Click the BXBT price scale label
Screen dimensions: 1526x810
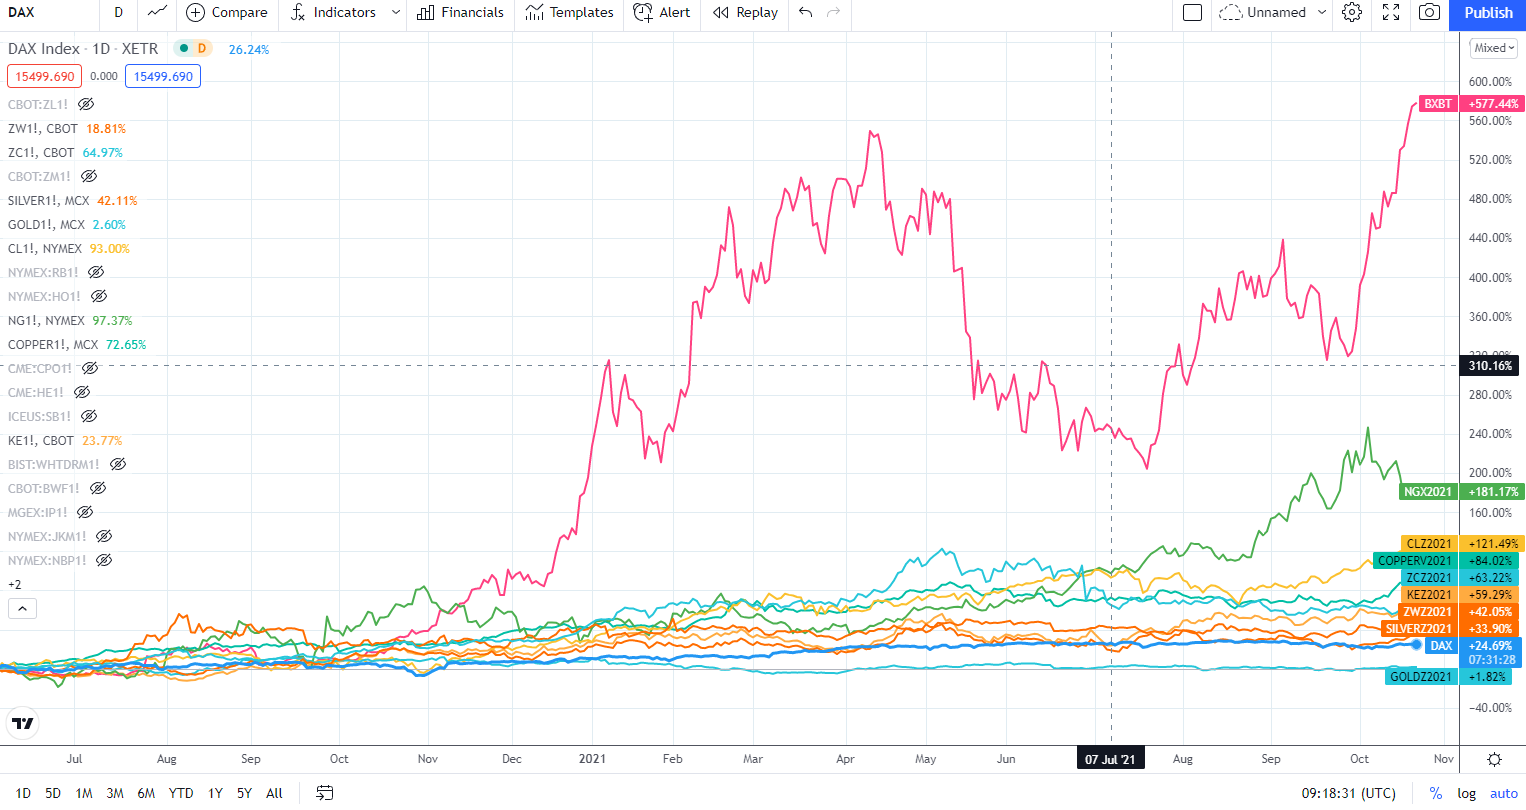pyautogui.click(x=1438, y=103)
